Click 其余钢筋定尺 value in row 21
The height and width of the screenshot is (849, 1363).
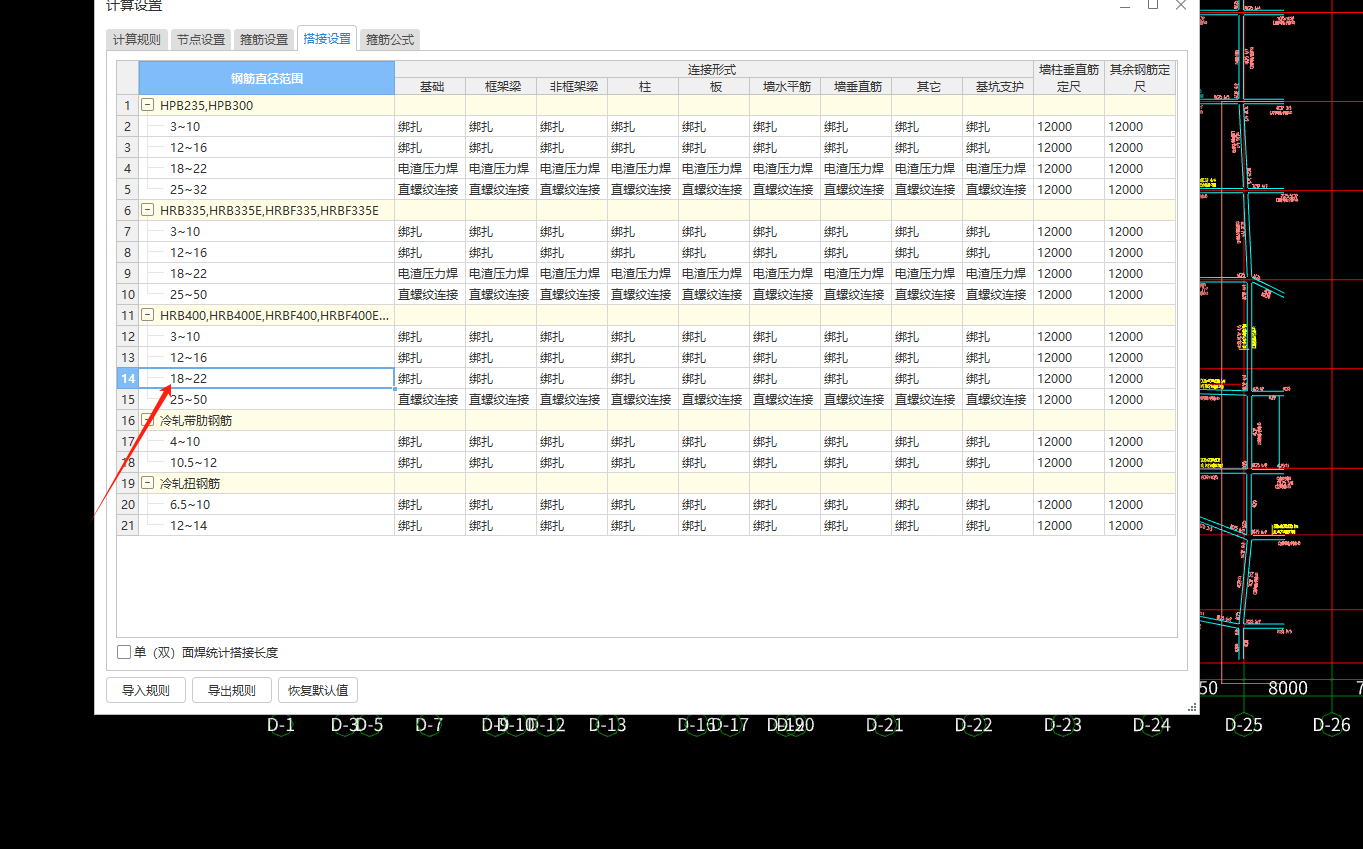(x=1140, y=525)
